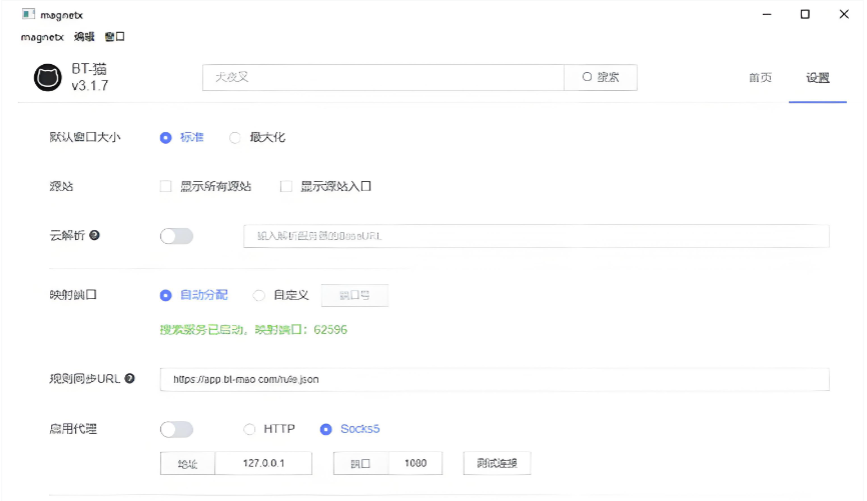
Task: Click the BT-猫 cat logo icon
Action: [x=48, y=77]
